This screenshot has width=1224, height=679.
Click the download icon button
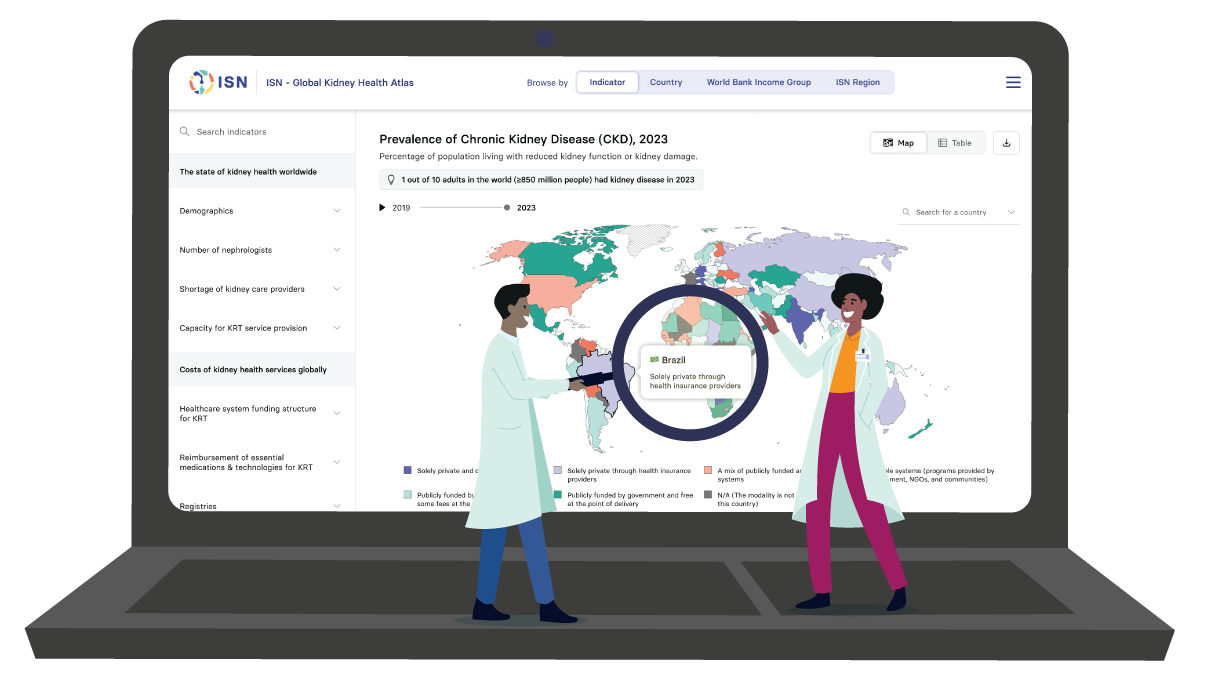point(1006,143)
